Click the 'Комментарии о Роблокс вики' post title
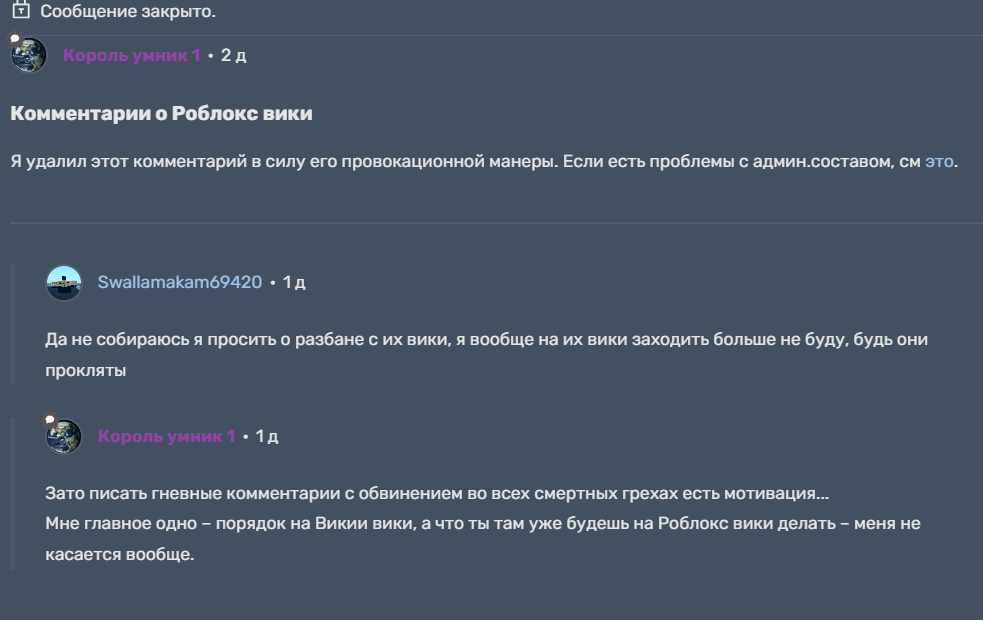This screenshot has width=983, height=620. (x=161, y=114)
